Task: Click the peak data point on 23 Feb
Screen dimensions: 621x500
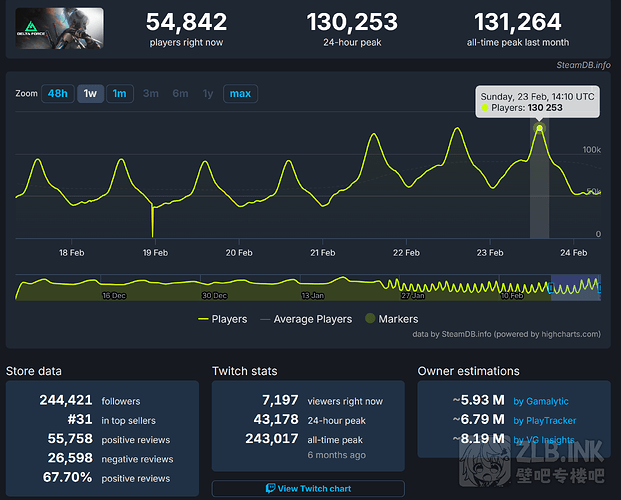Action: (539, 128)
